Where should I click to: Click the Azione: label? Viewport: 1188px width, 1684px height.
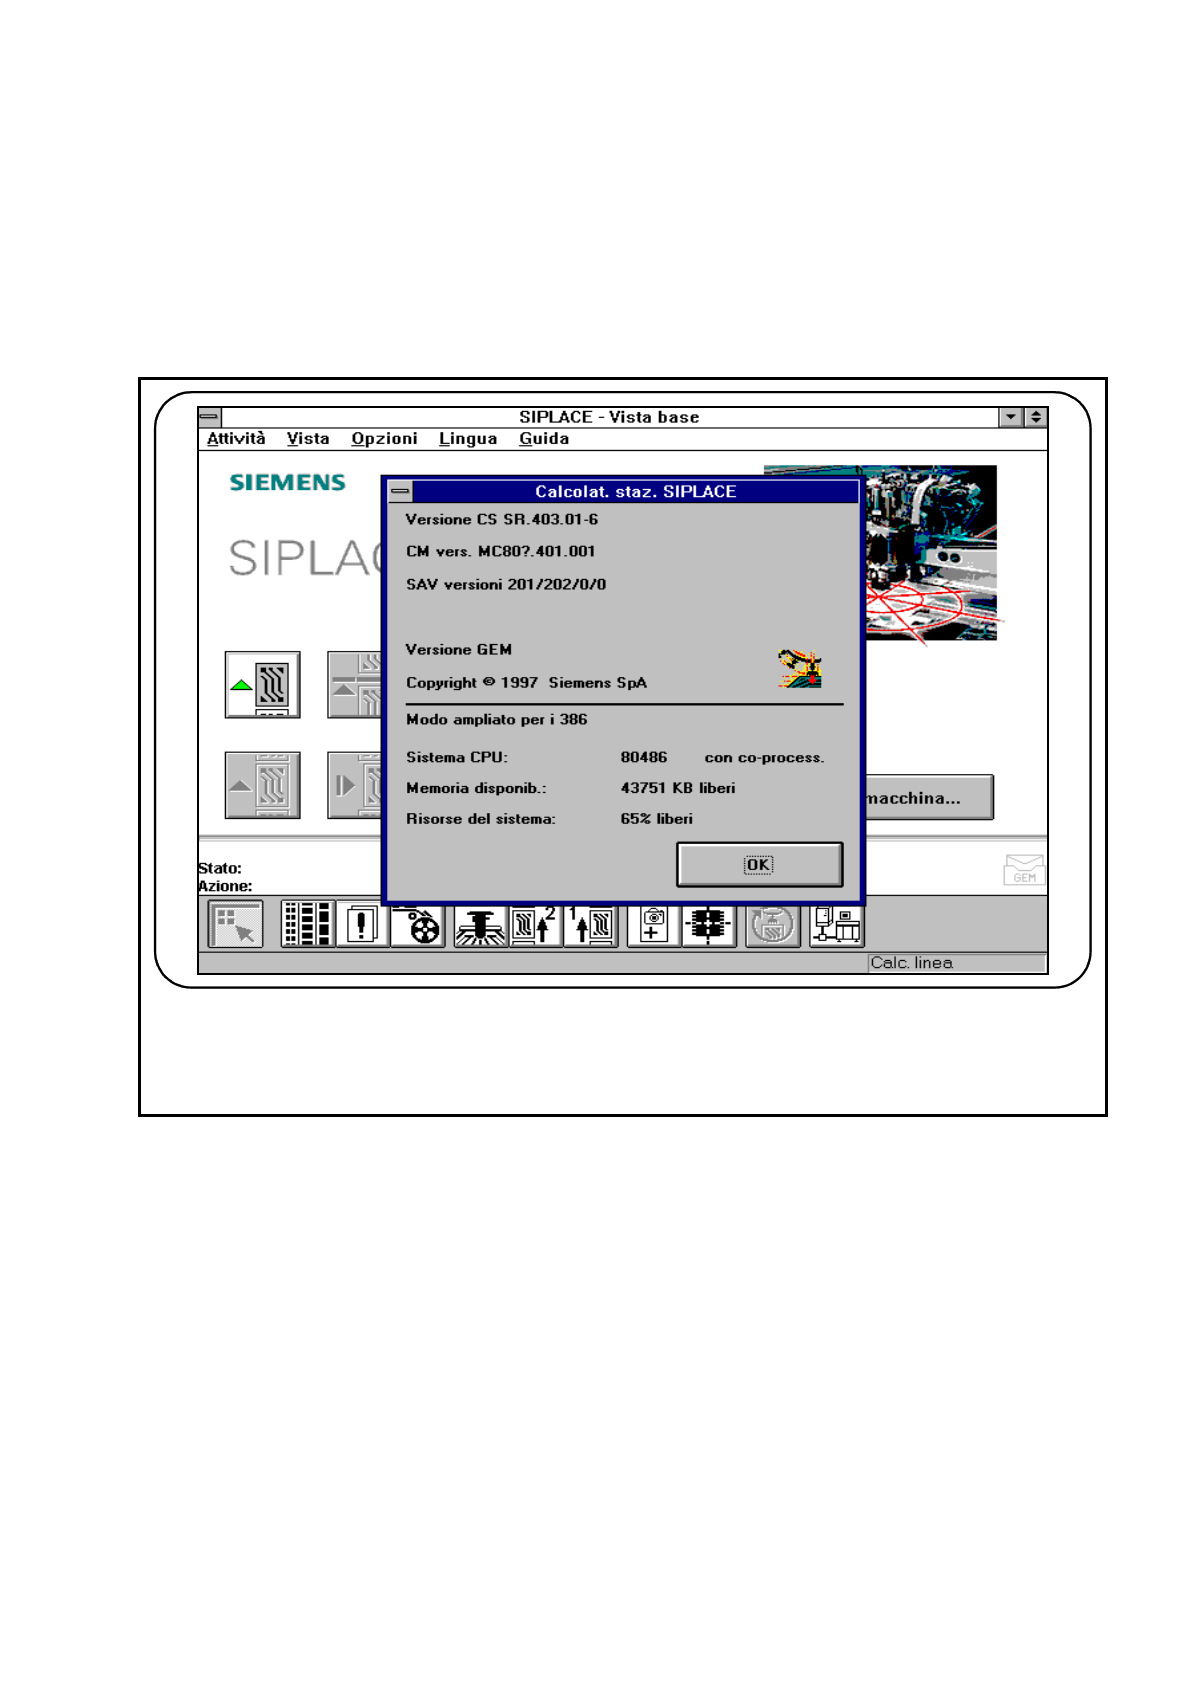coord(225,886)
